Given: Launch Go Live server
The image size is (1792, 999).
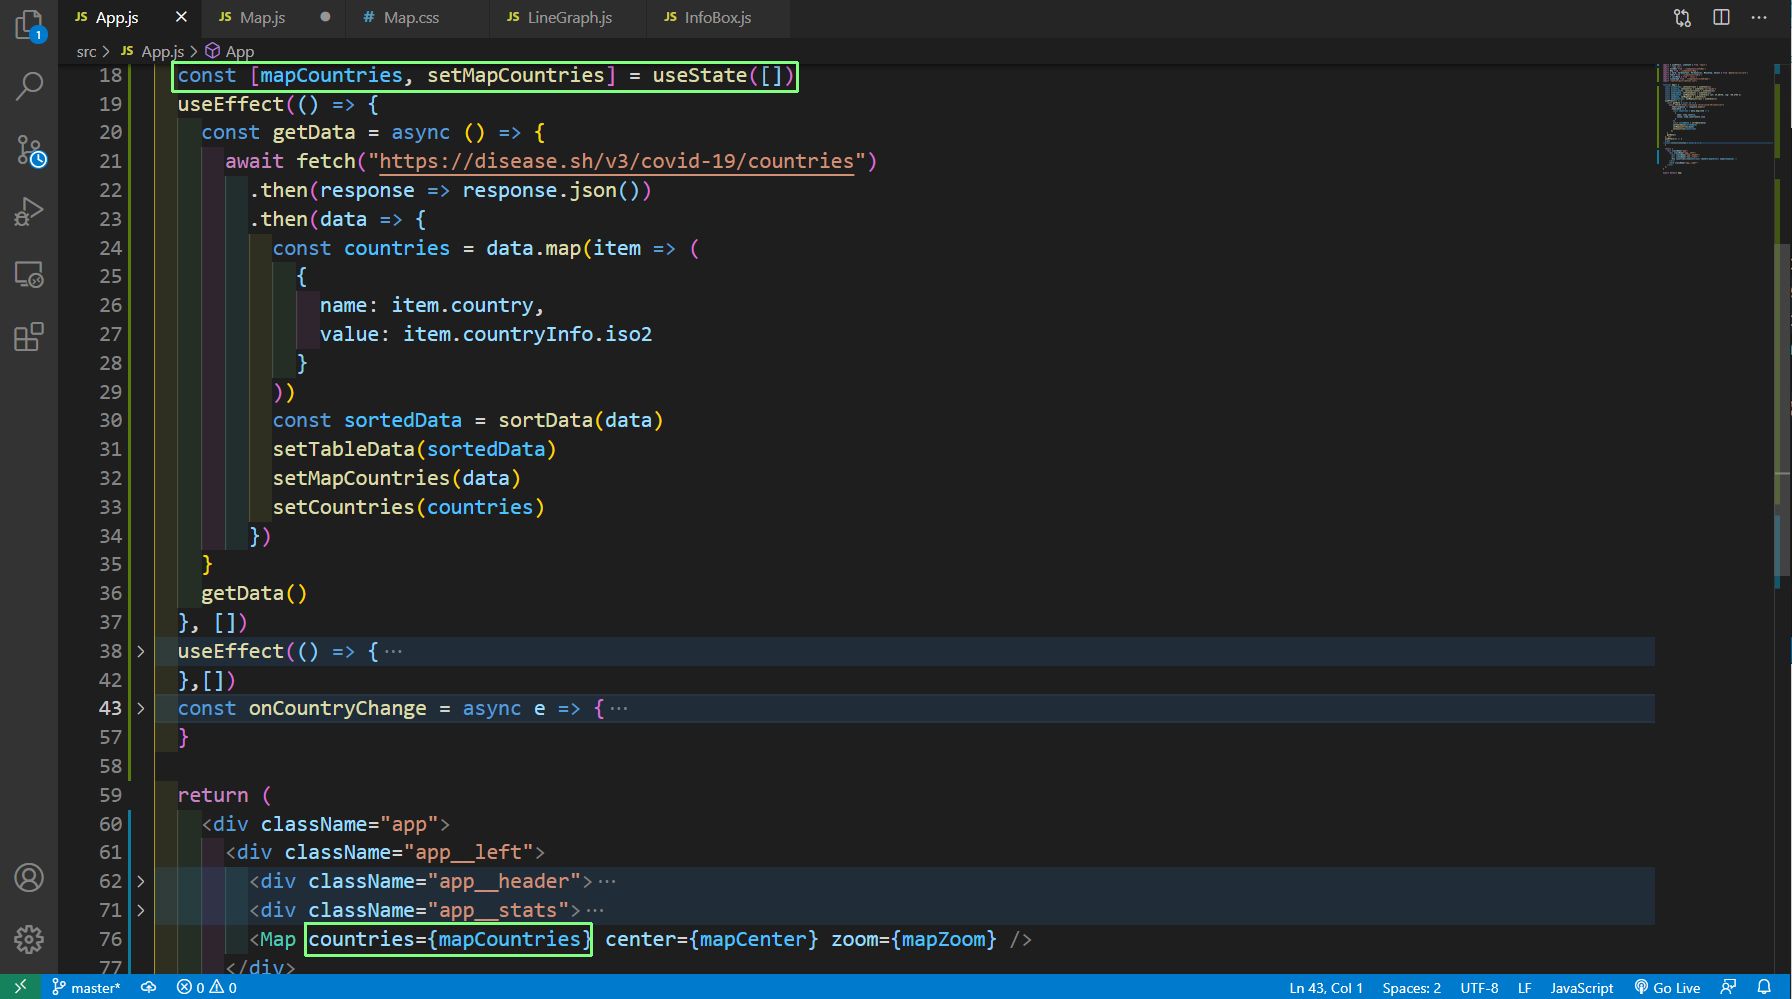Looking at the screenshot, I should click(1667, 987).
